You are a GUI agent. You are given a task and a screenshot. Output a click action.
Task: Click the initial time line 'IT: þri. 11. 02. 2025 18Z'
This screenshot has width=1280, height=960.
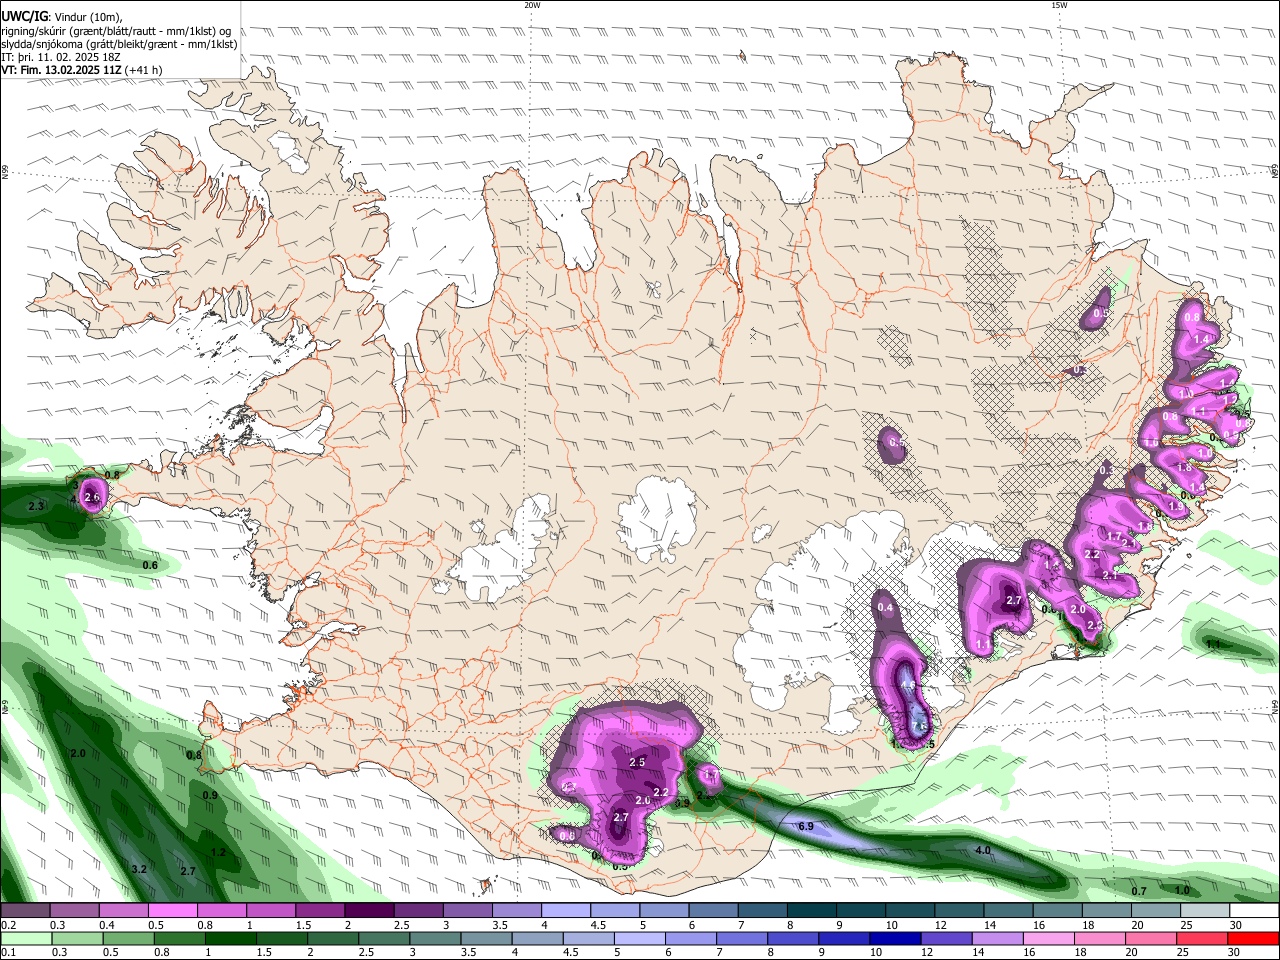tap(62, 57)
